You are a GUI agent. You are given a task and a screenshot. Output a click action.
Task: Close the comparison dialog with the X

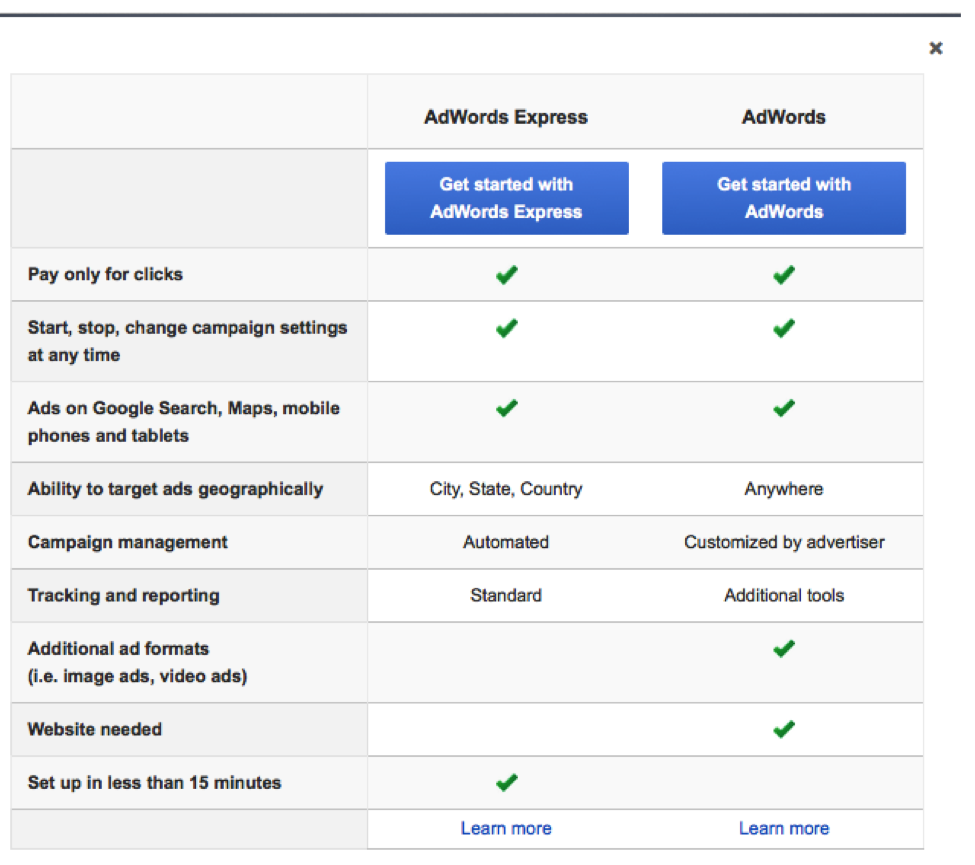pyautogui.click(x=935, y=48)
